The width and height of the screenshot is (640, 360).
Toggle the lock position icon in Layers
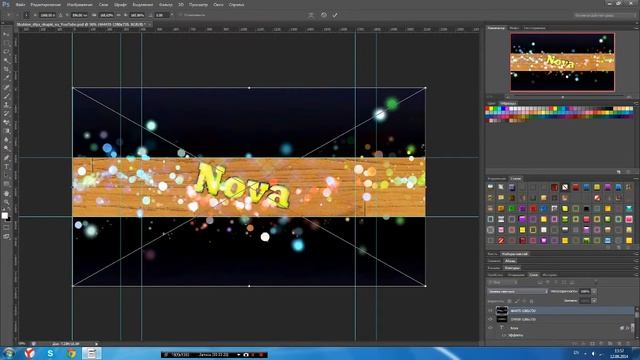[524, 301]
